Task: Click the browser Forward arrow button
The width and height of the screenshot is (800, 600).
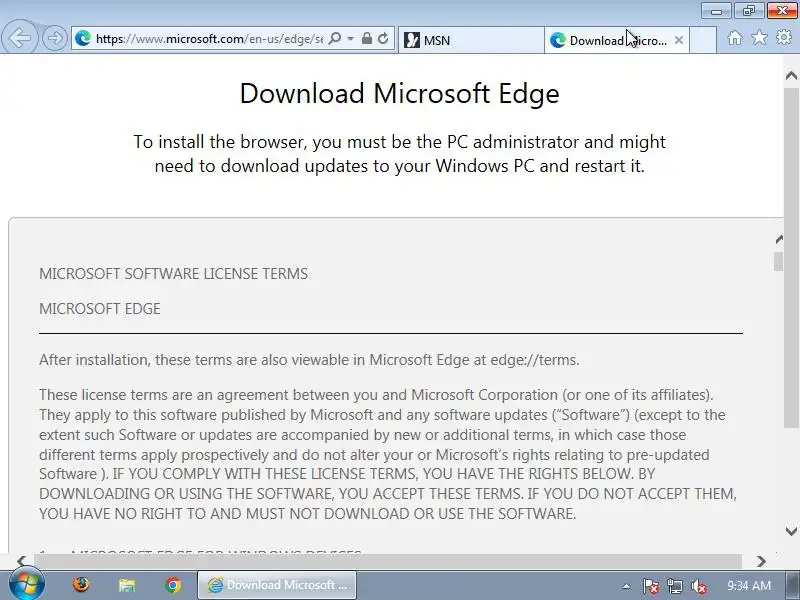Action: click(55, 38)
